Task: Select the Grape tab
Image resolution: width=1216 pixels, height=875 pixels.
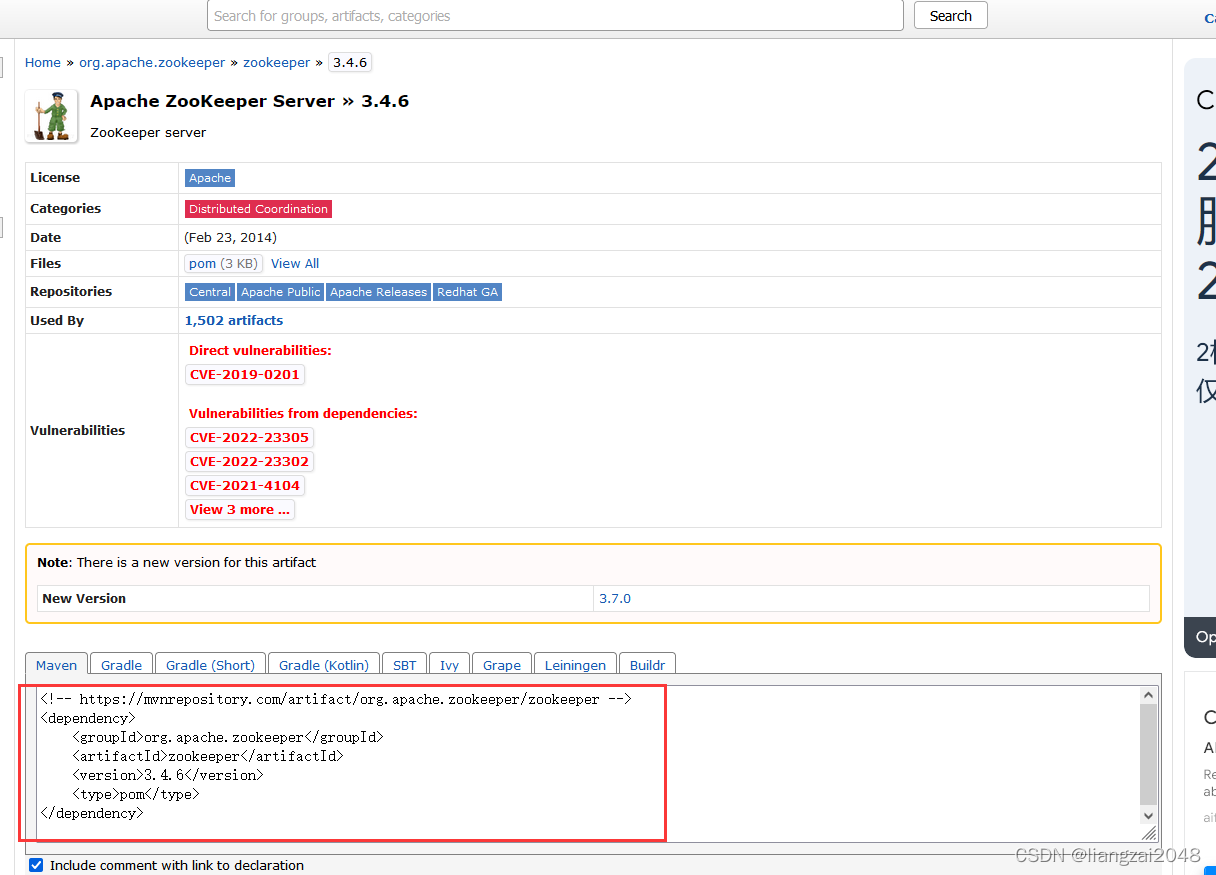Action: (502, 664)
